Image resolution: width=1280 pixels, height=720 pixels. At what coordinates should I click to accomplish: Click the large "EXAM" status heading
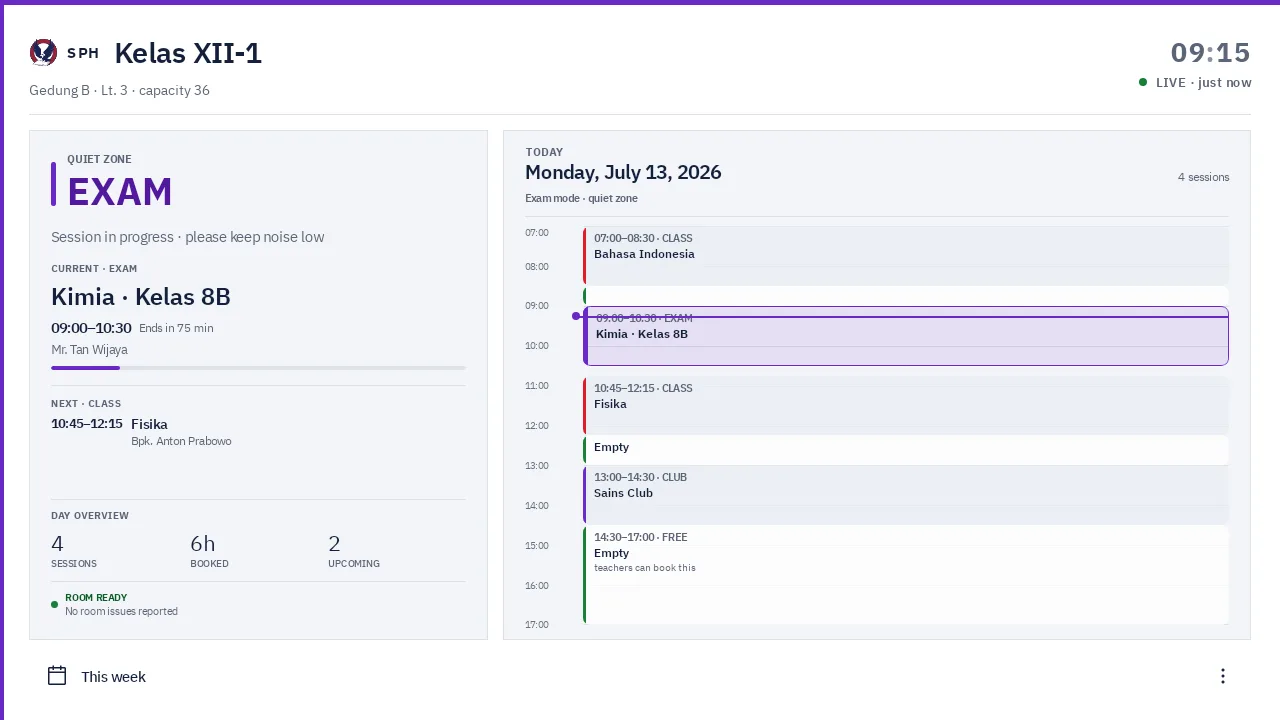pos(120,192)
